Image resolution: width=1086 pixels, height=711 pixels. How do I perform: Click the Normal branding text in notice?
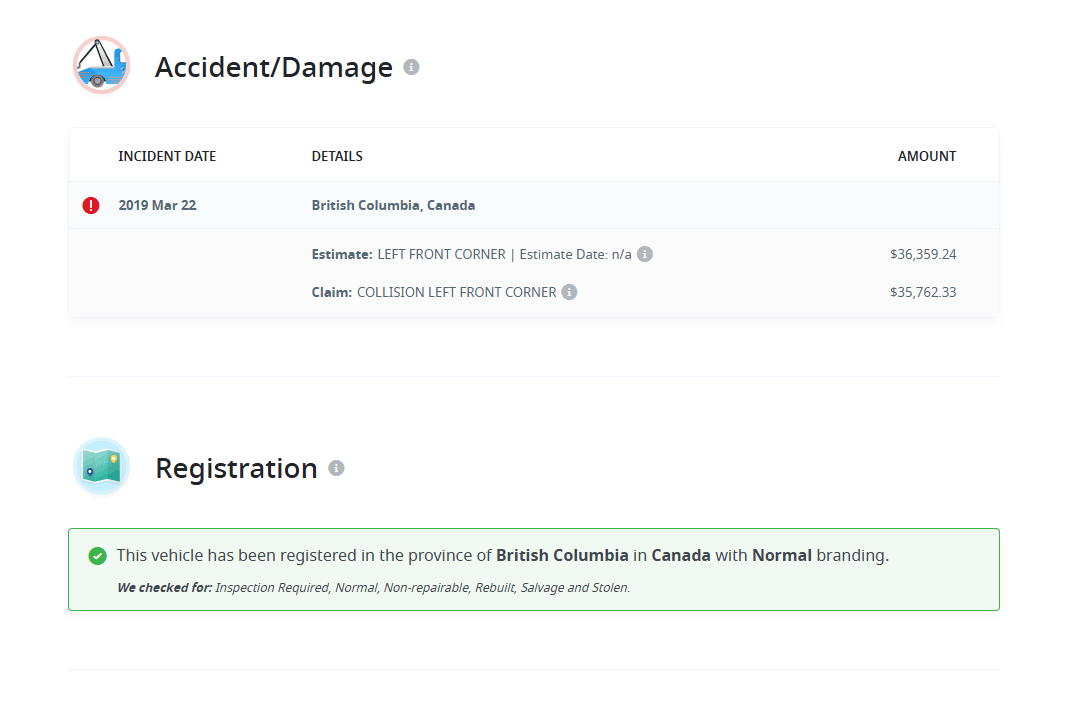(x=781, y=555)
